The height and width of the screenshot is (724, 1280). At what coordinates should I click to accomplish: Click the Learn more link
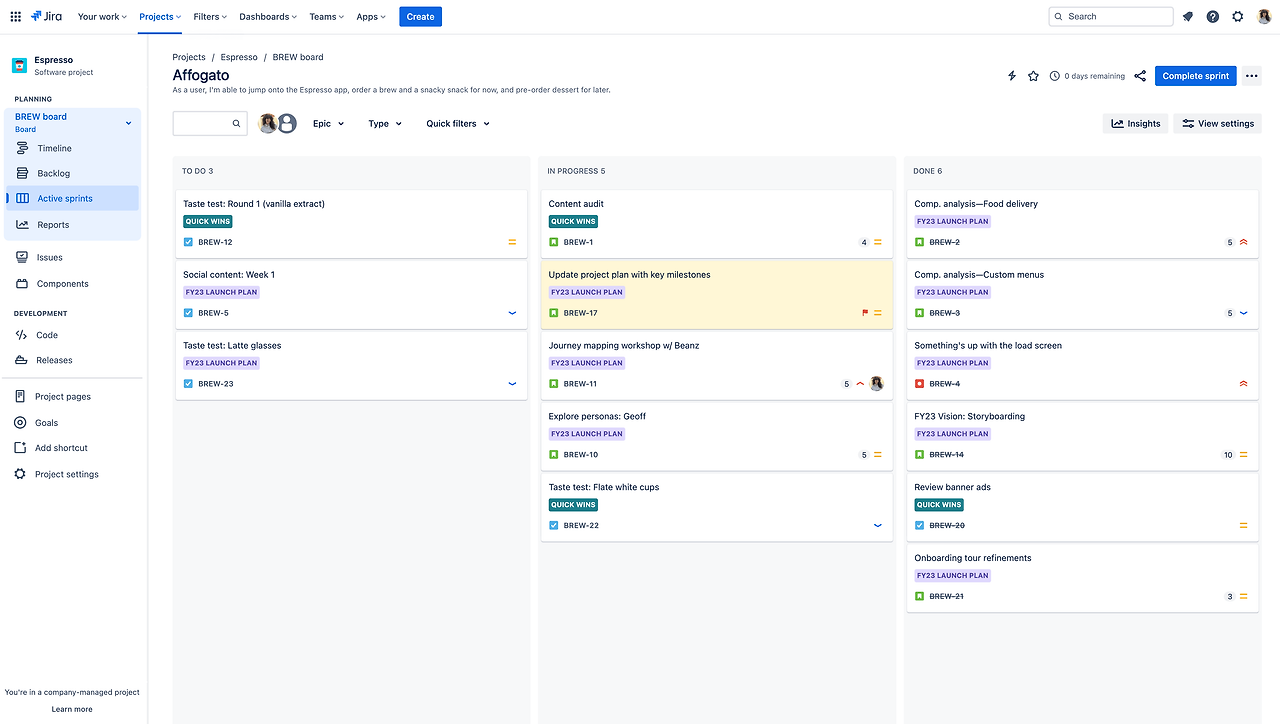72,709
